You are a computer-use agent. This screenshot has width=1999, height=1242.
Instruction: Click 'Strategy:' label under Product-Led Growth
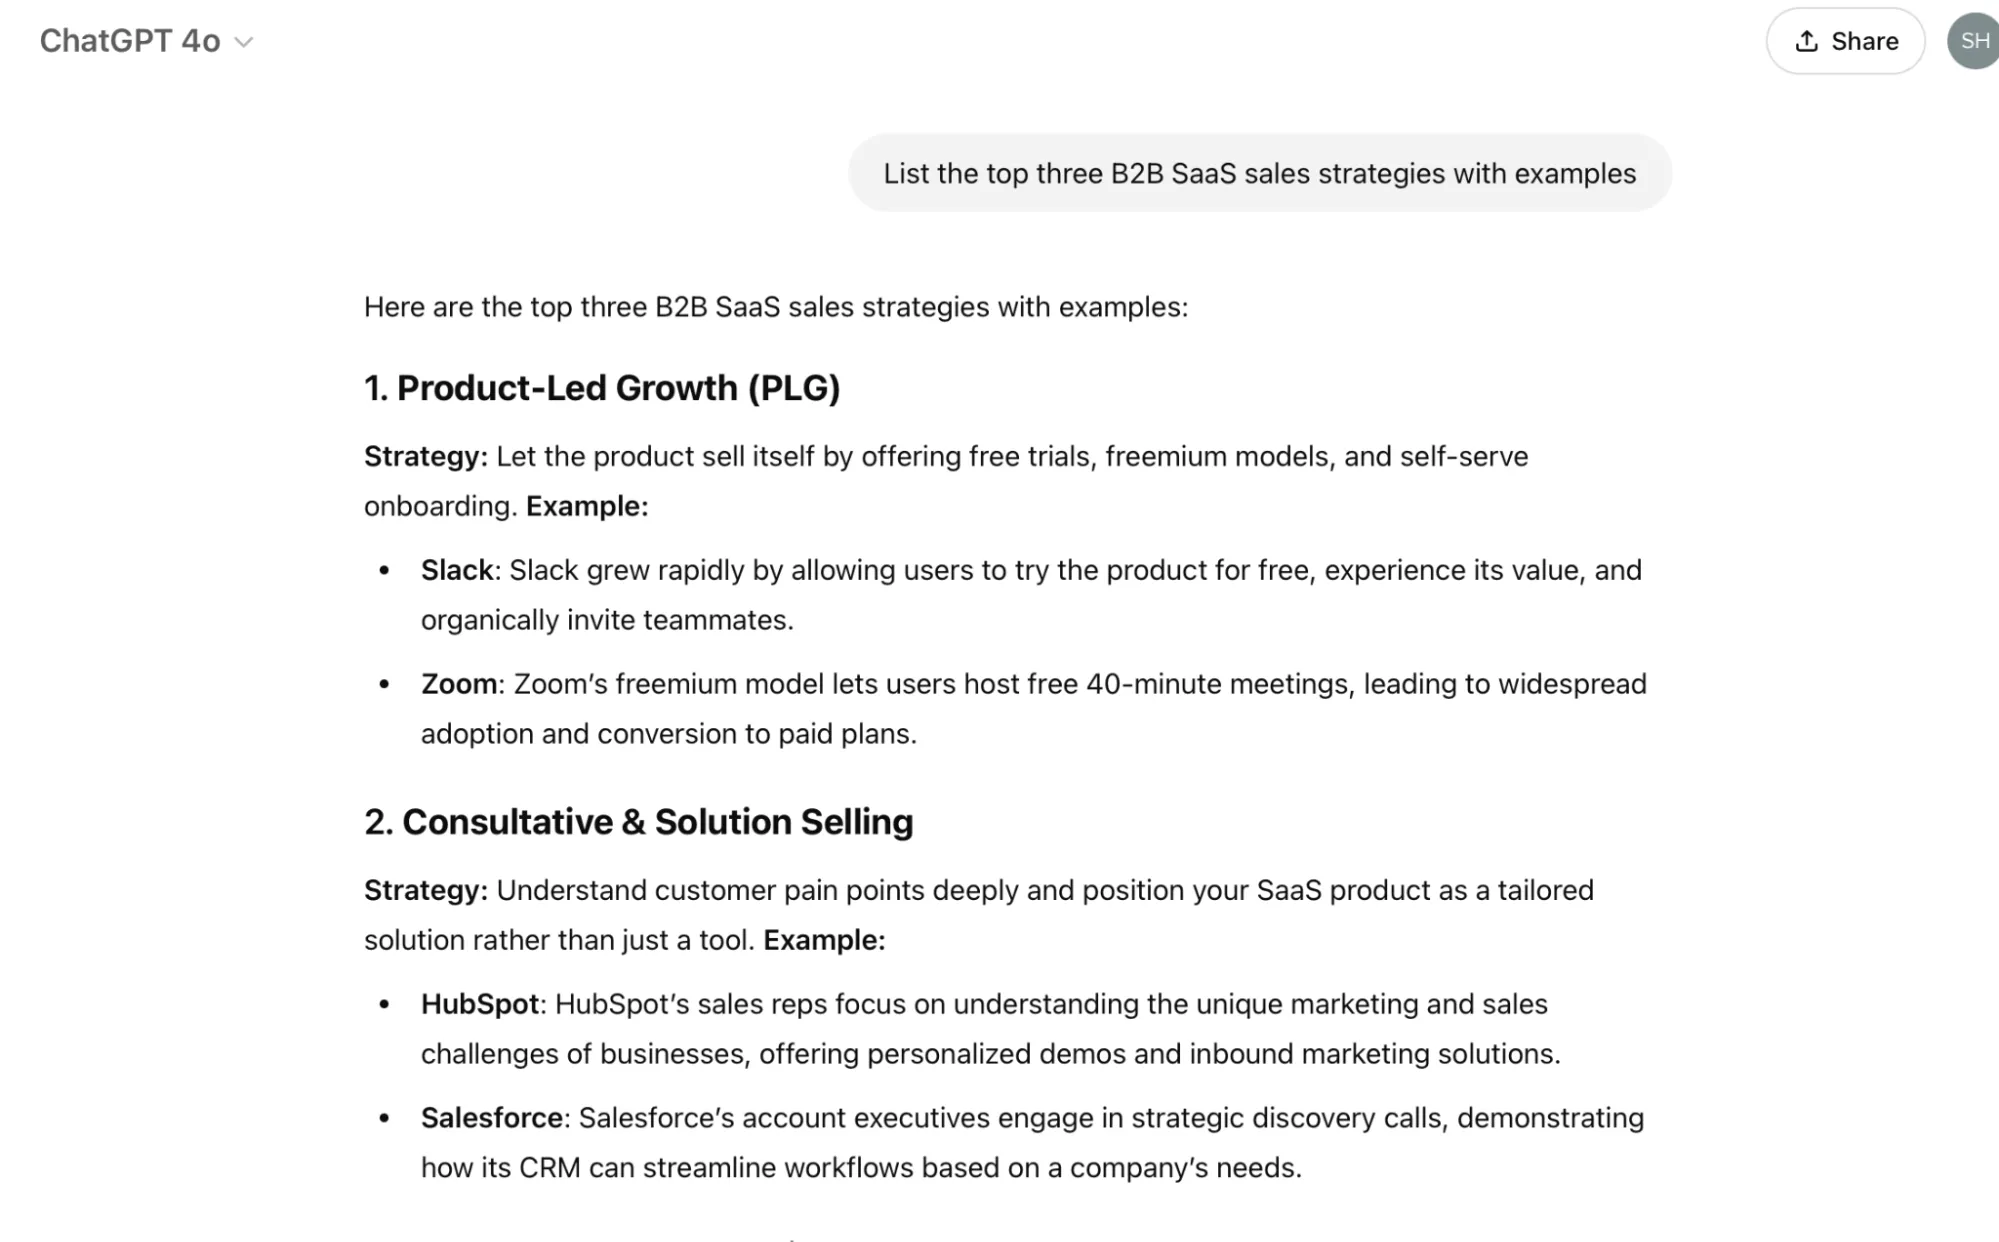pos(426,457)
